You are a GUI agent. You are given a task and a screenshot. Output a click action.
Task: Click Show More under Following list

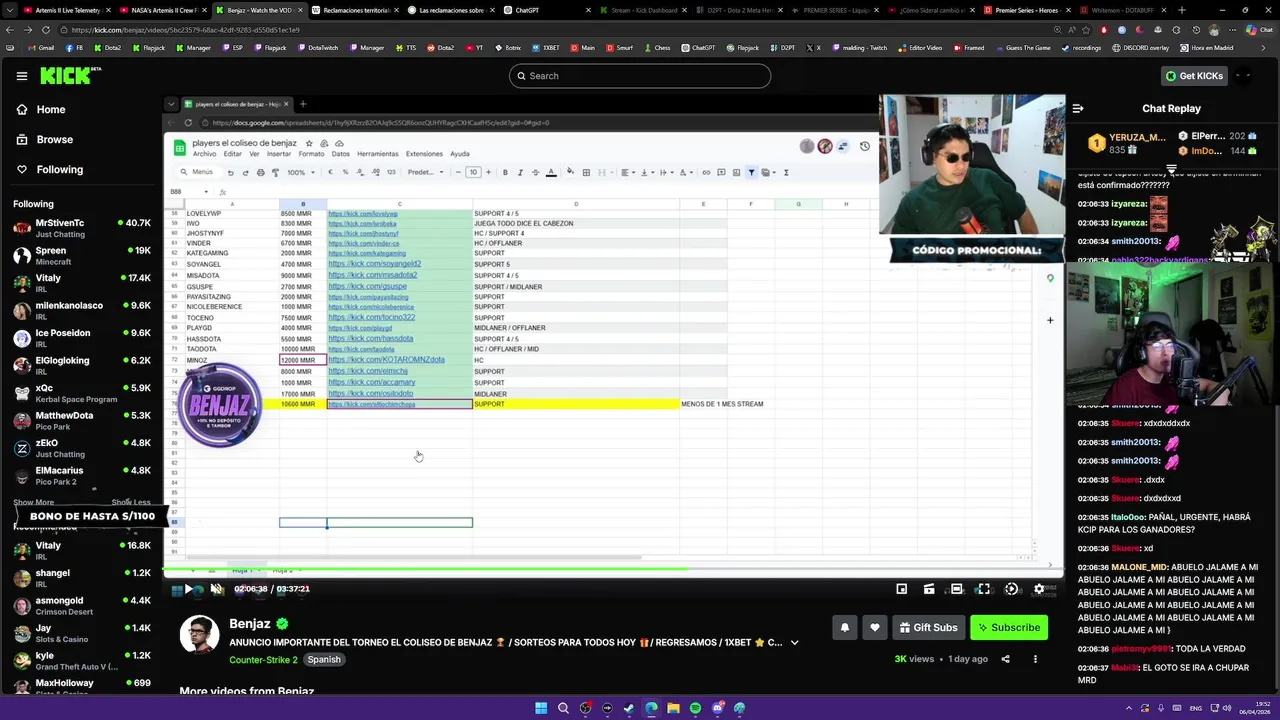pos(34,502)
